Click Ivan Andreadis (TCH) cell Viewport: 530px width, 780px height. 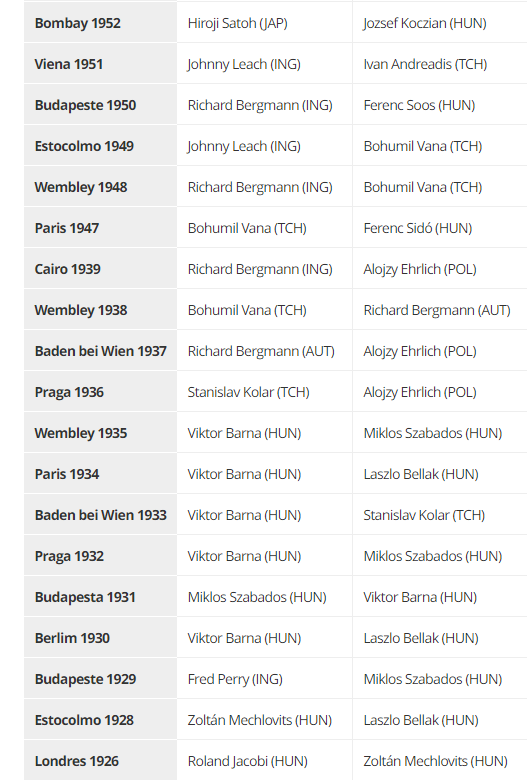click(x=440, y=64)
